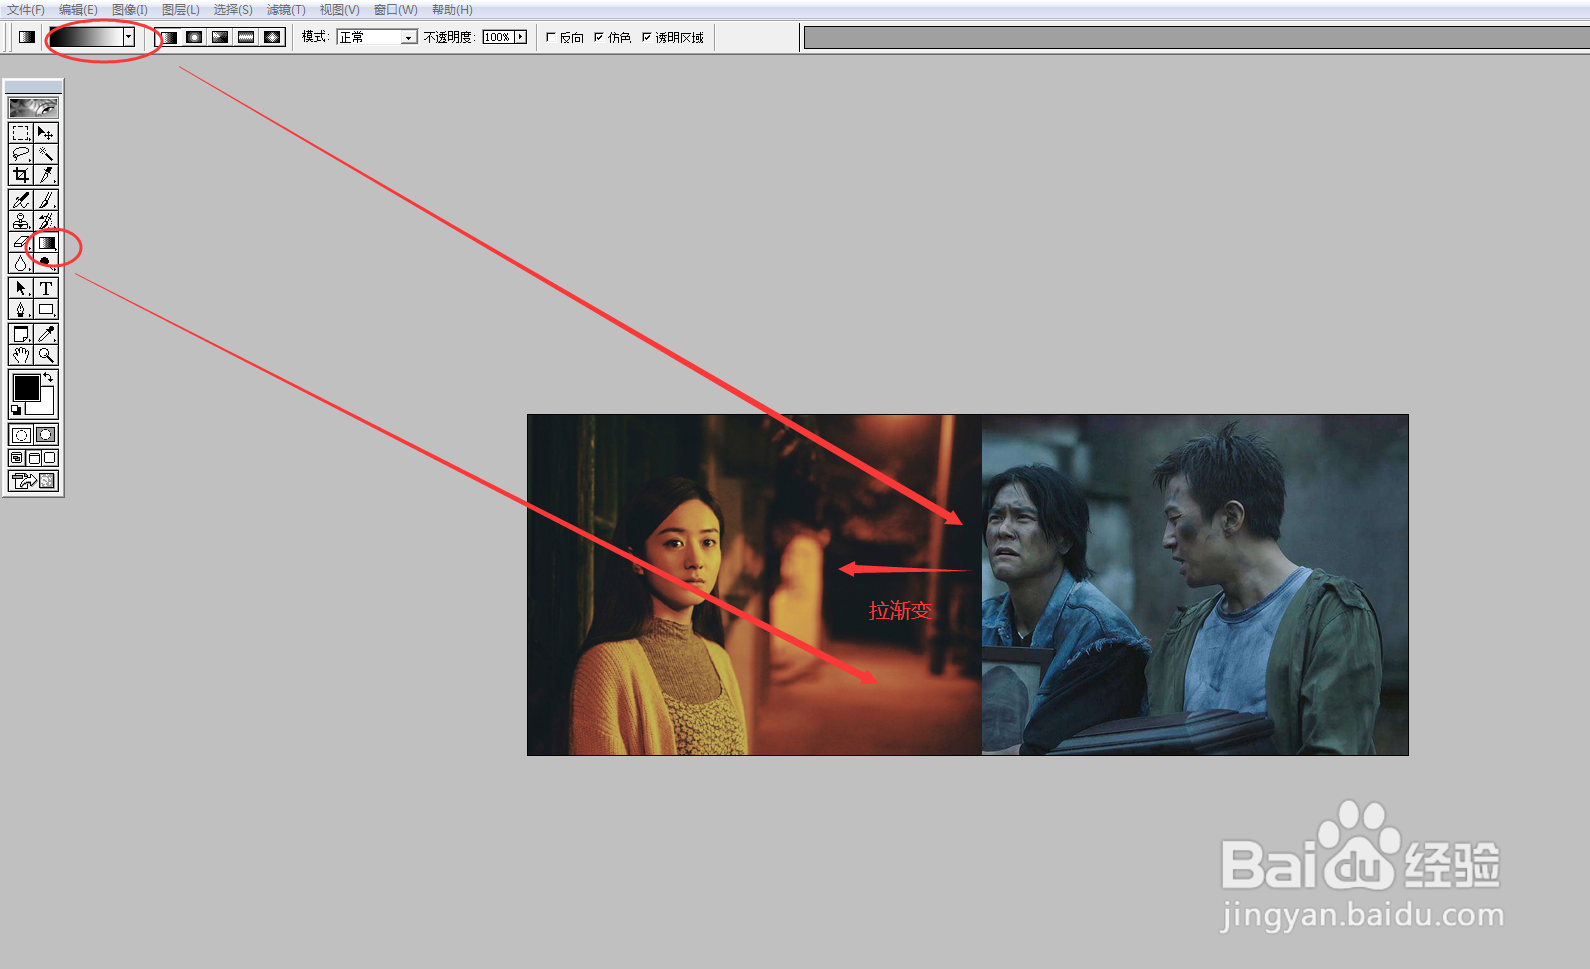Select the Pen tool
The height and width of the screenshot is (969, 1590).
(x=20, y=309)
